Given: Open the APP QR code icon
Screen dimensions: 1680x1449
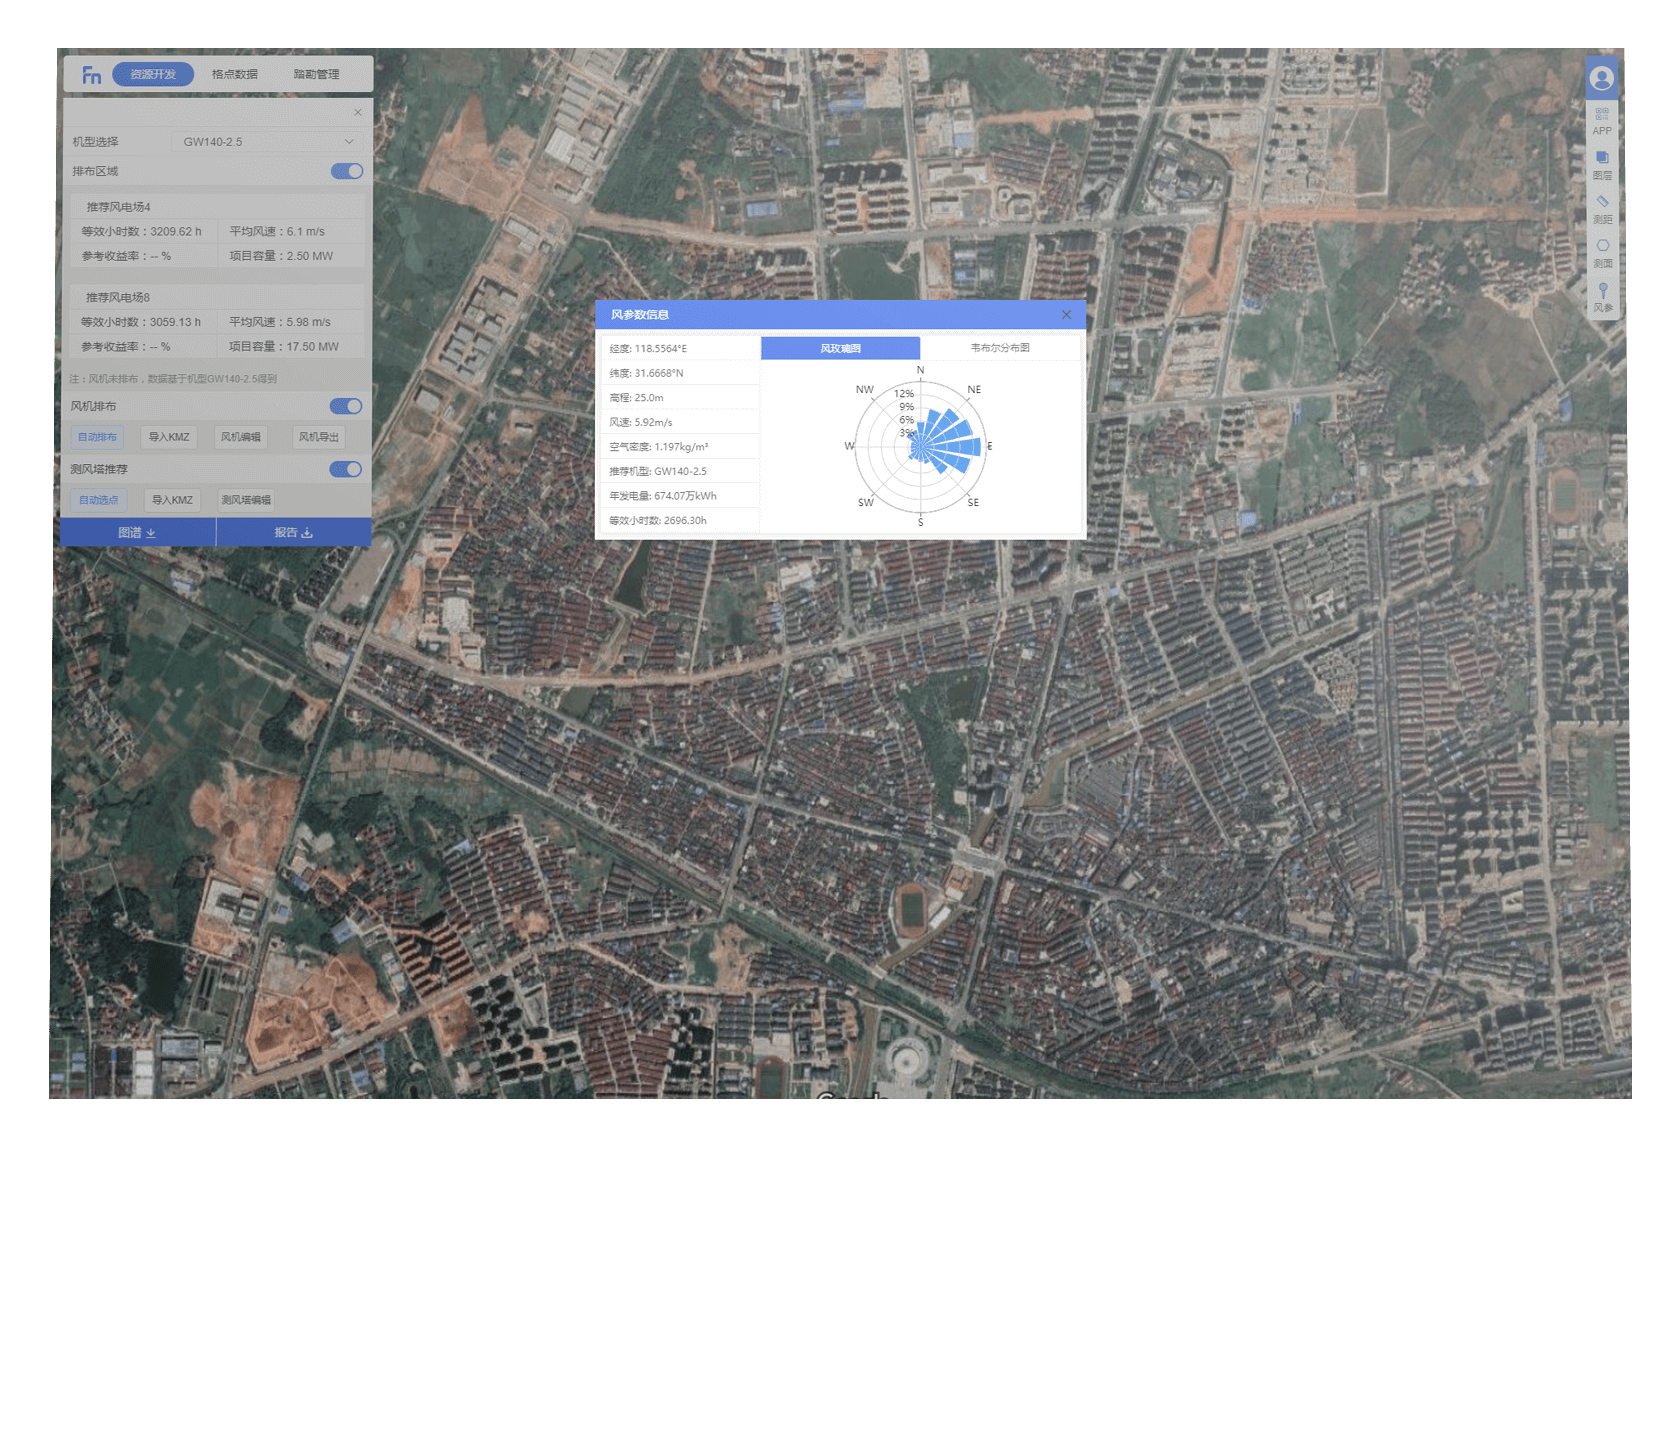Looking at the screenshot, I should click(1602, 120).
